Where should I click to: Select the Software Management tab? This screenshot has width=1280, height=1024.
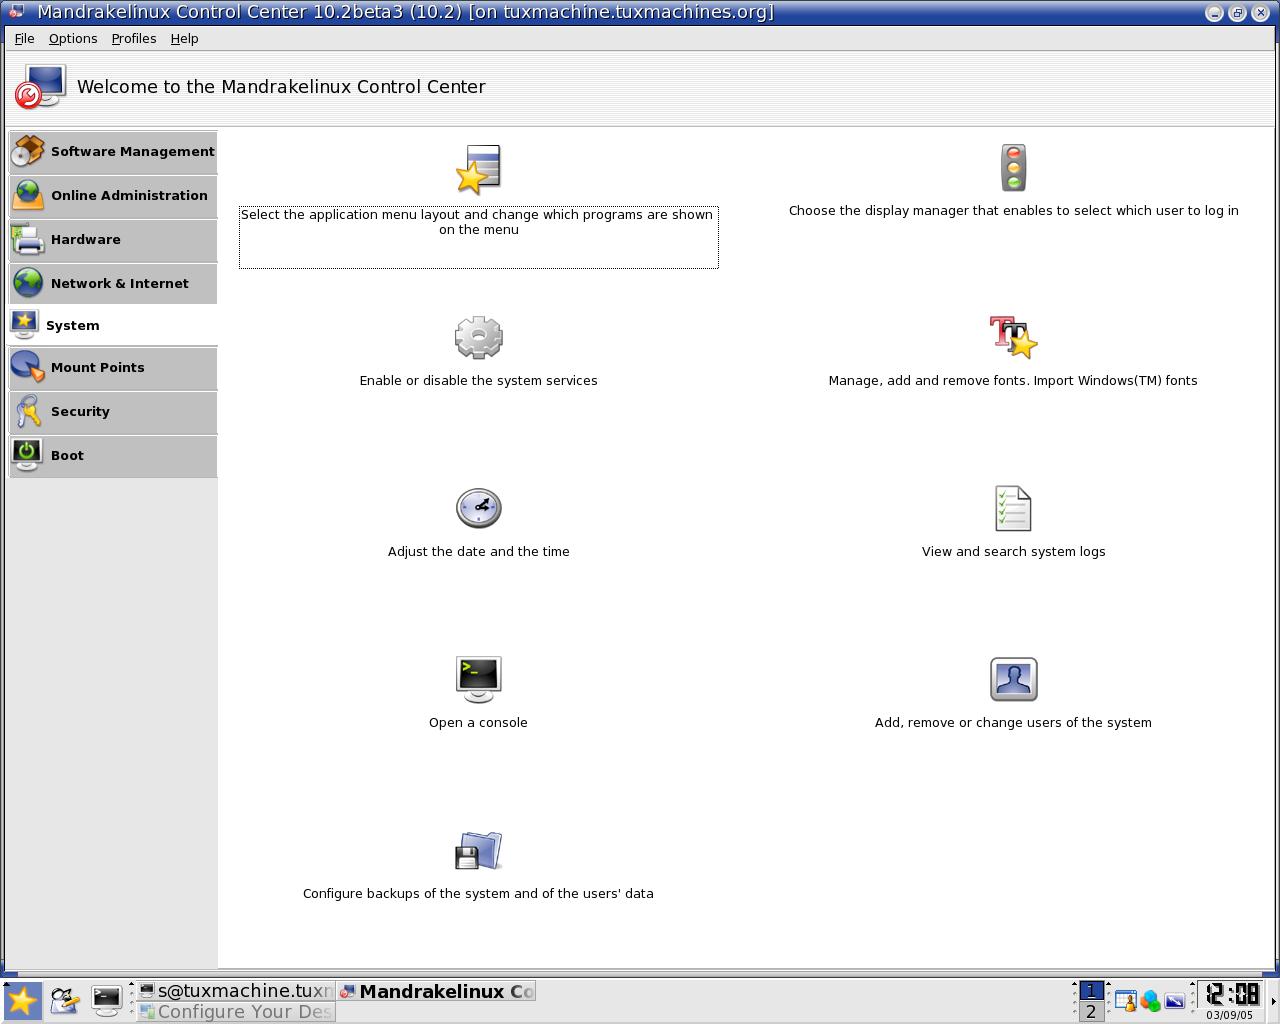113,152
